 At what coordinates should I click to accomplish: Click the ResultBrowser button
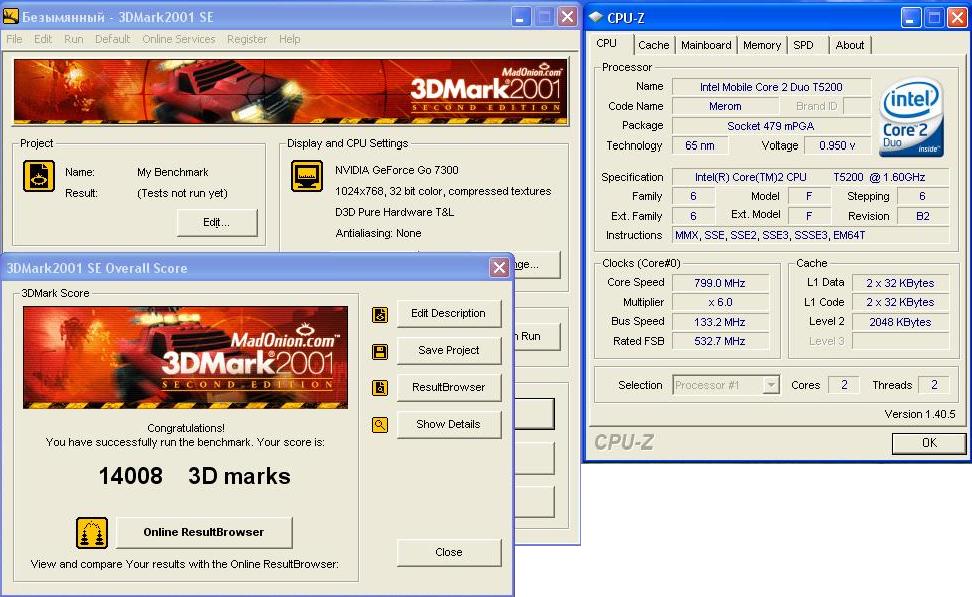(x=449, y=387)
